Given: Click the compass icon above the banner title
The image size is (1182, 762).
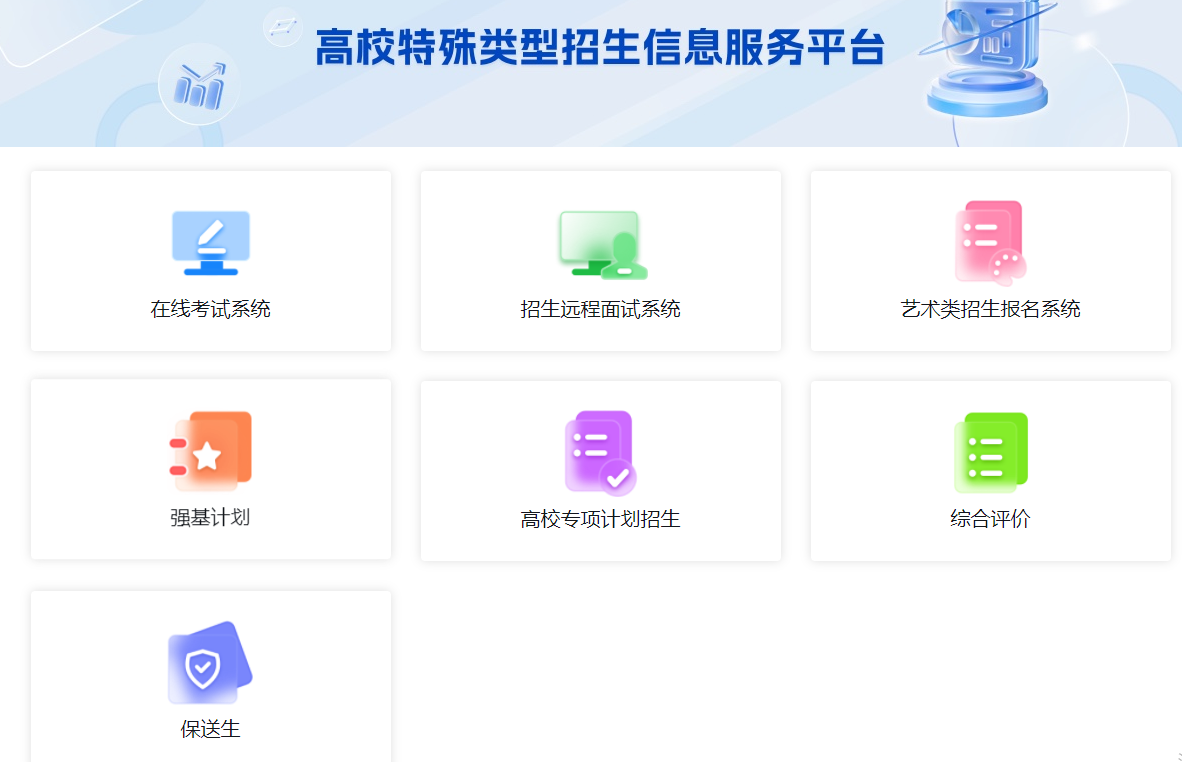Looking at the screenshot, I should pyautogui.click(x=283, y=27).
